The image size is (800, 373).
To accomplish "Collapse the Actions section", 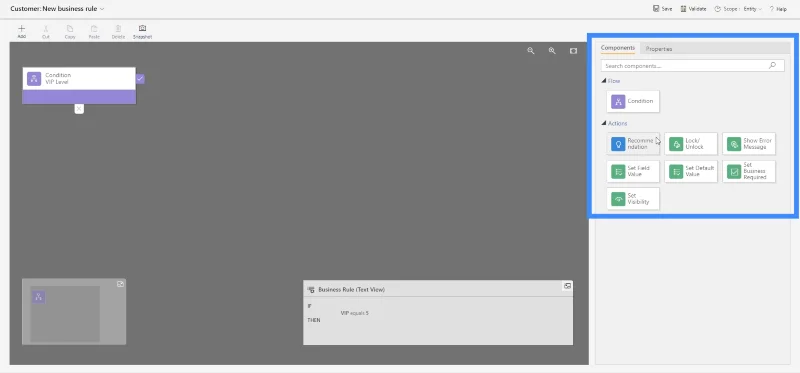I will [x=604, y=123].
